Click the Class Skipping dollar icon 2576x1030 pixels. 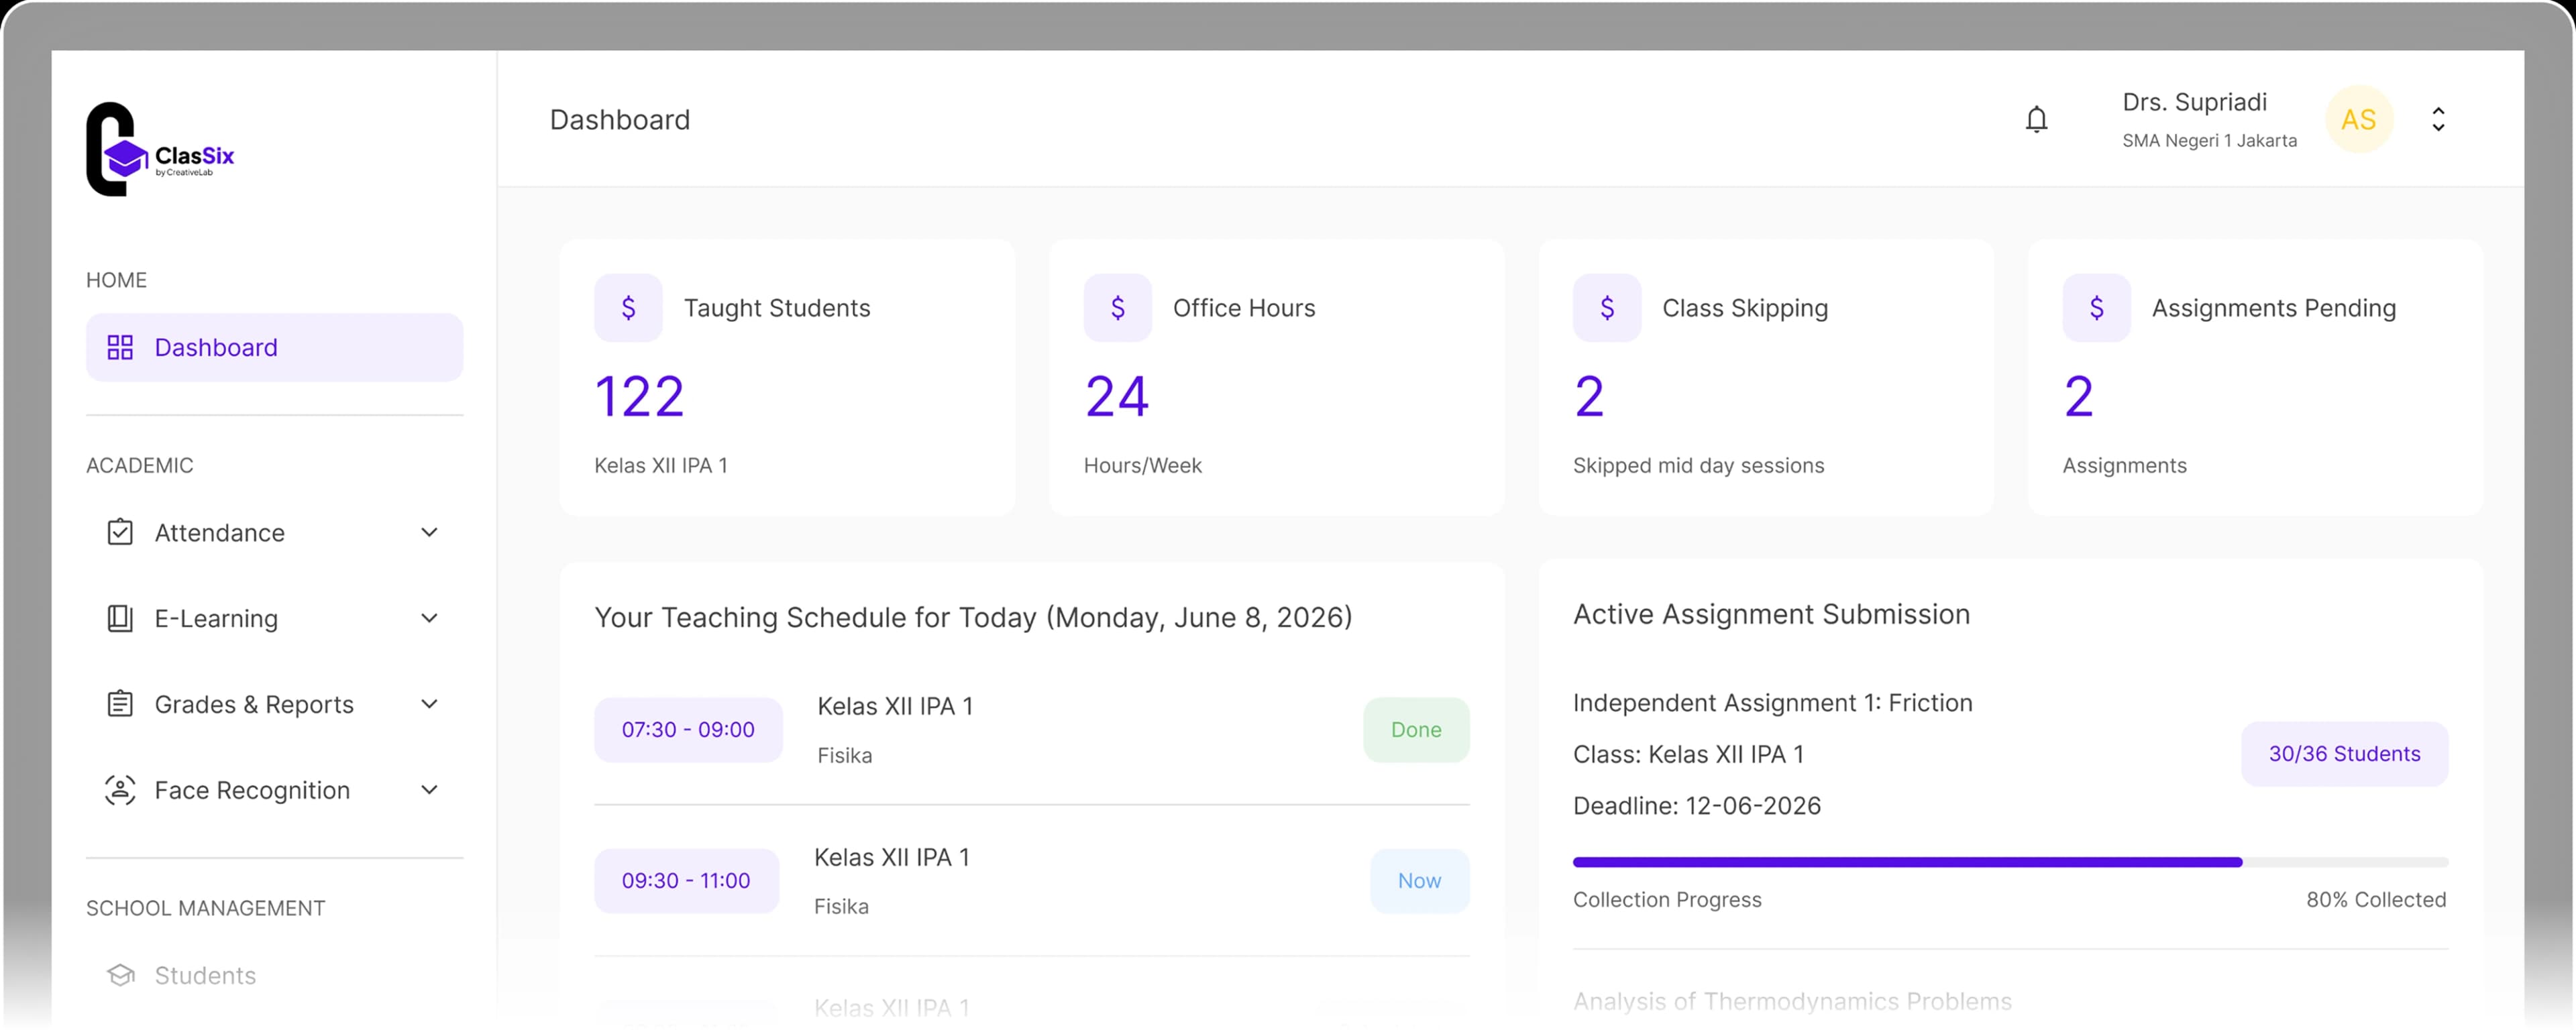point(1606,308)
